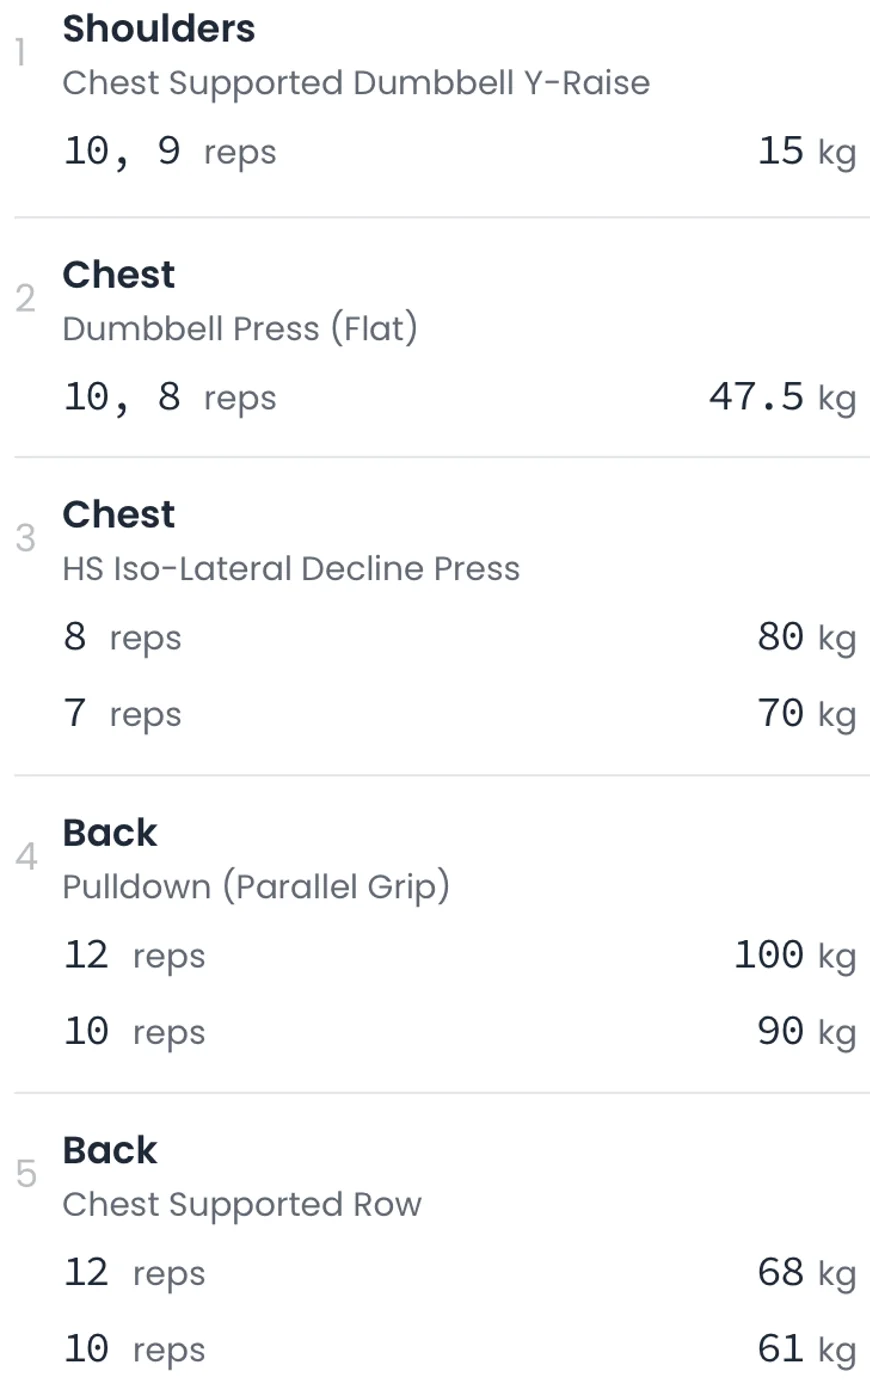Open the Chest Supported Row exercise
This screenshot has width=870, height=1390.
(242, 1205)
